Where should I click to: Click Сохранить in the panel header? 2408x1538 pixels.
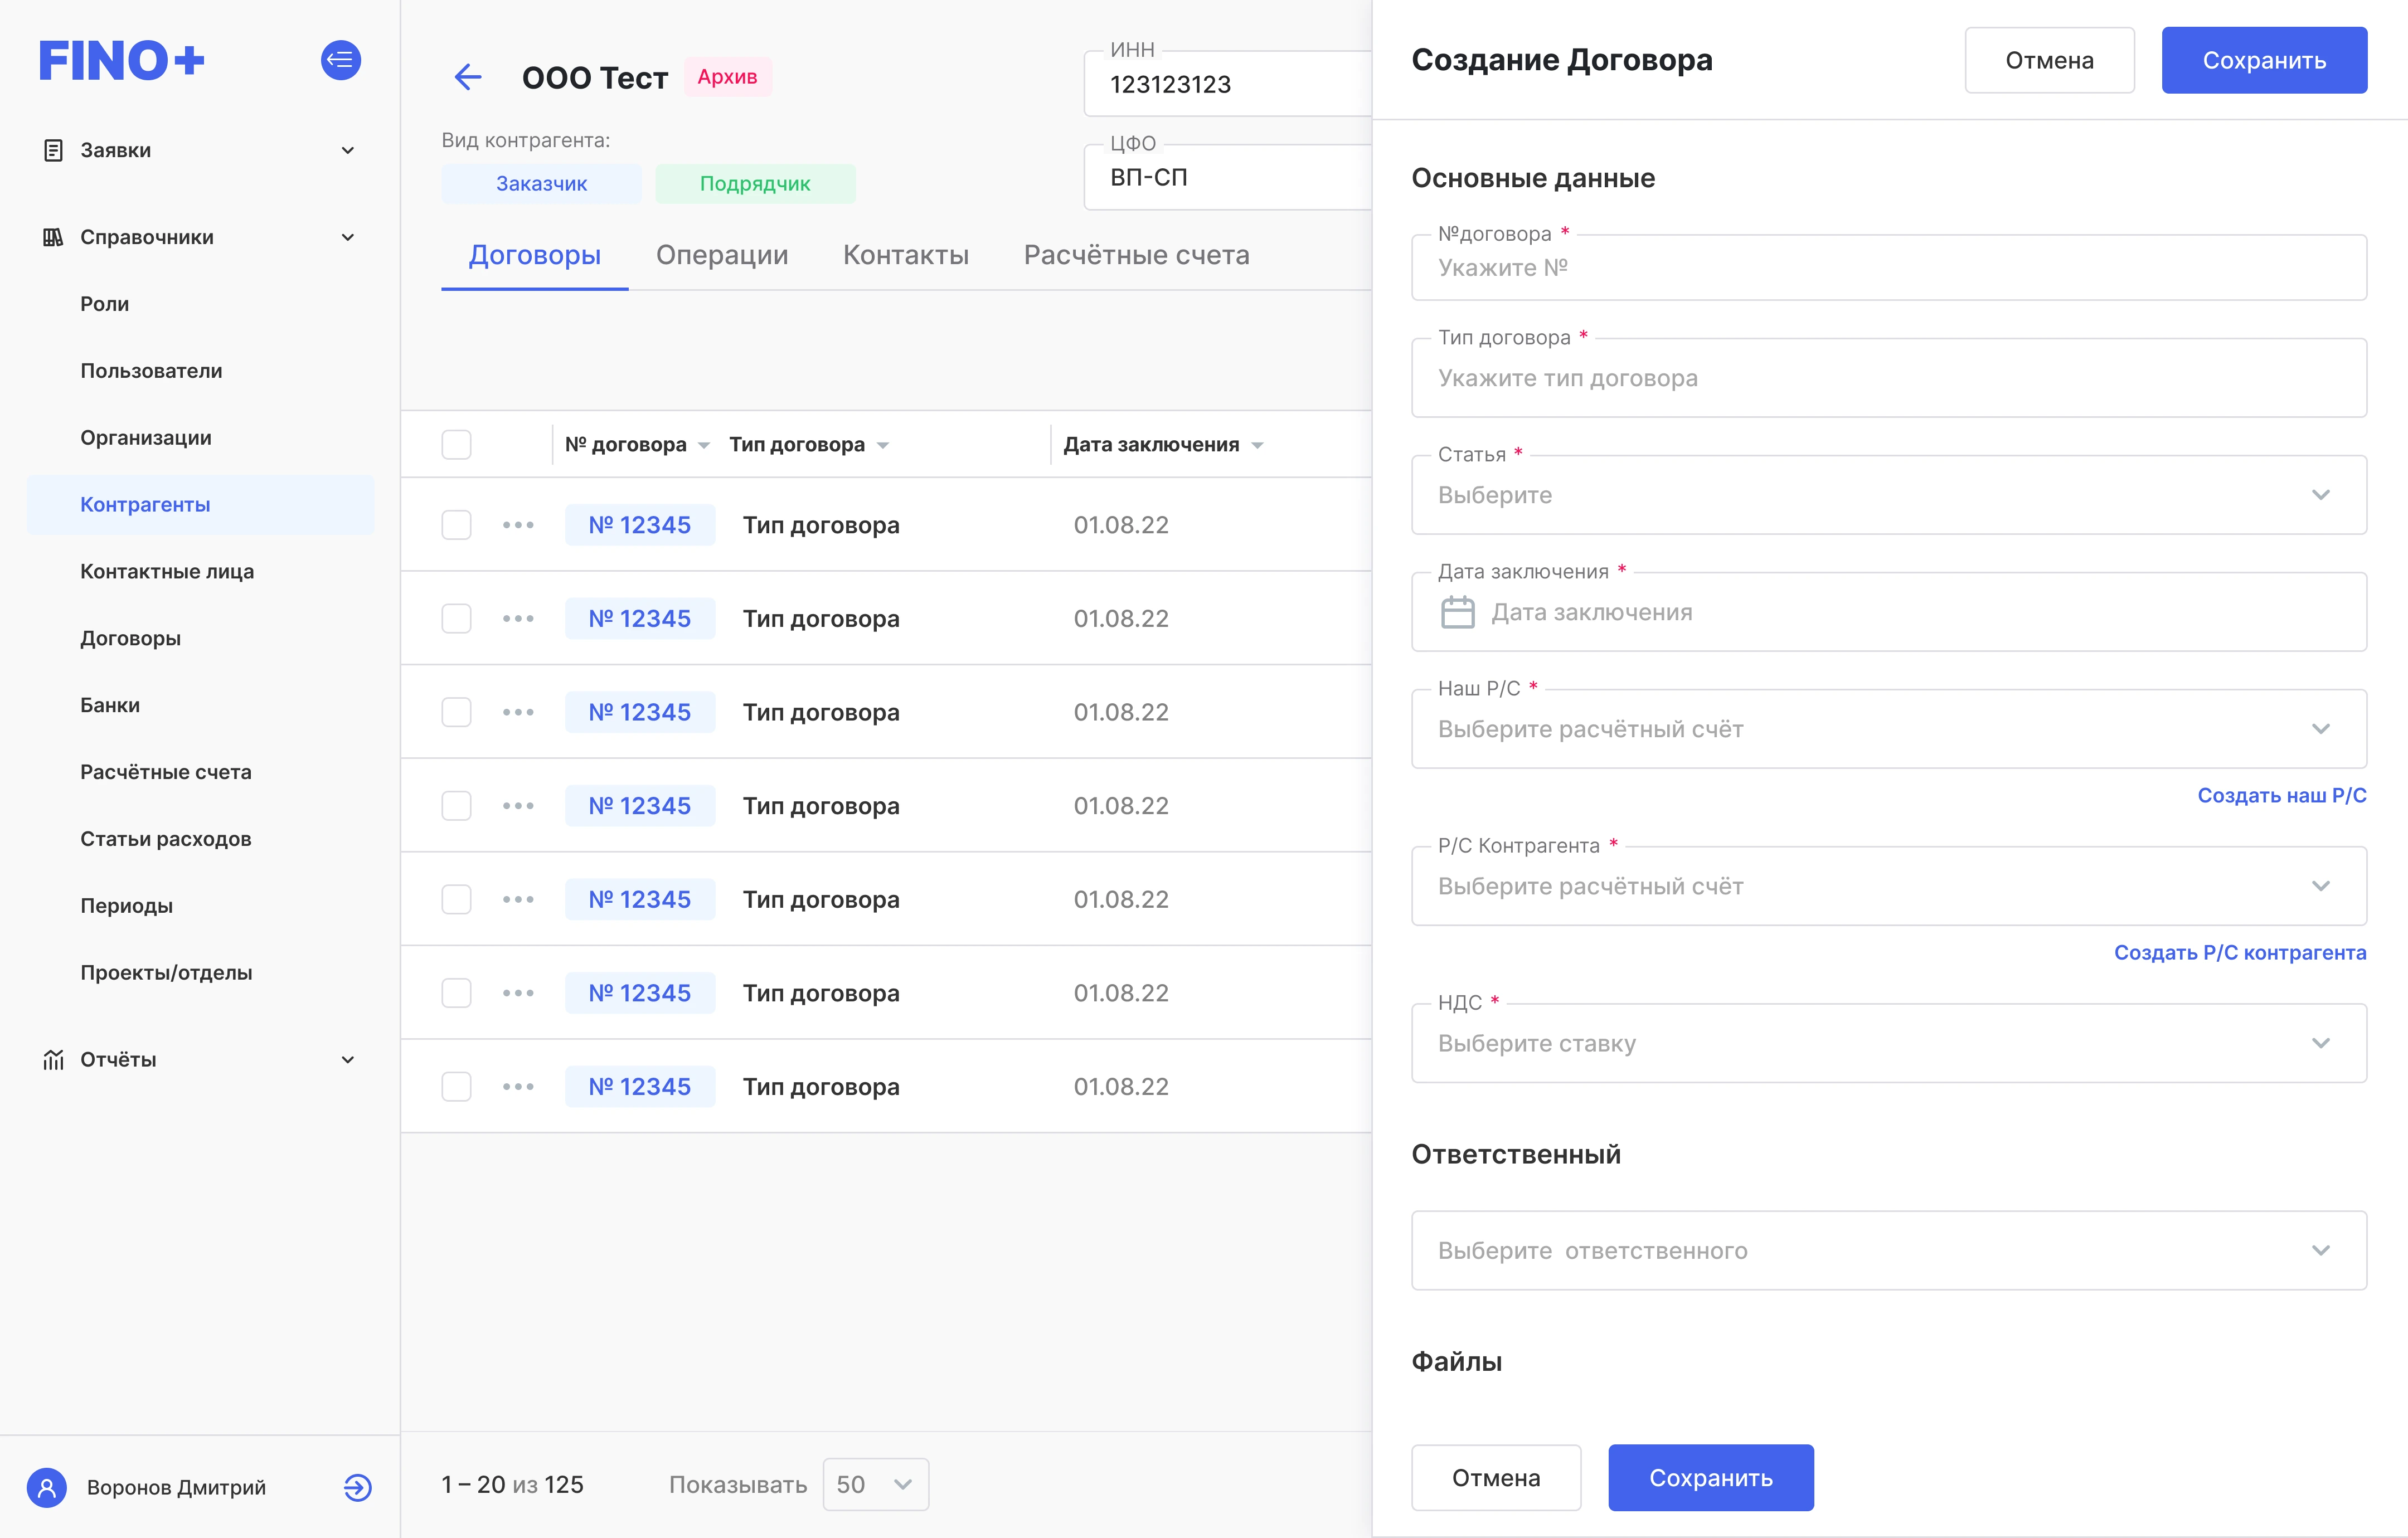2264,60
